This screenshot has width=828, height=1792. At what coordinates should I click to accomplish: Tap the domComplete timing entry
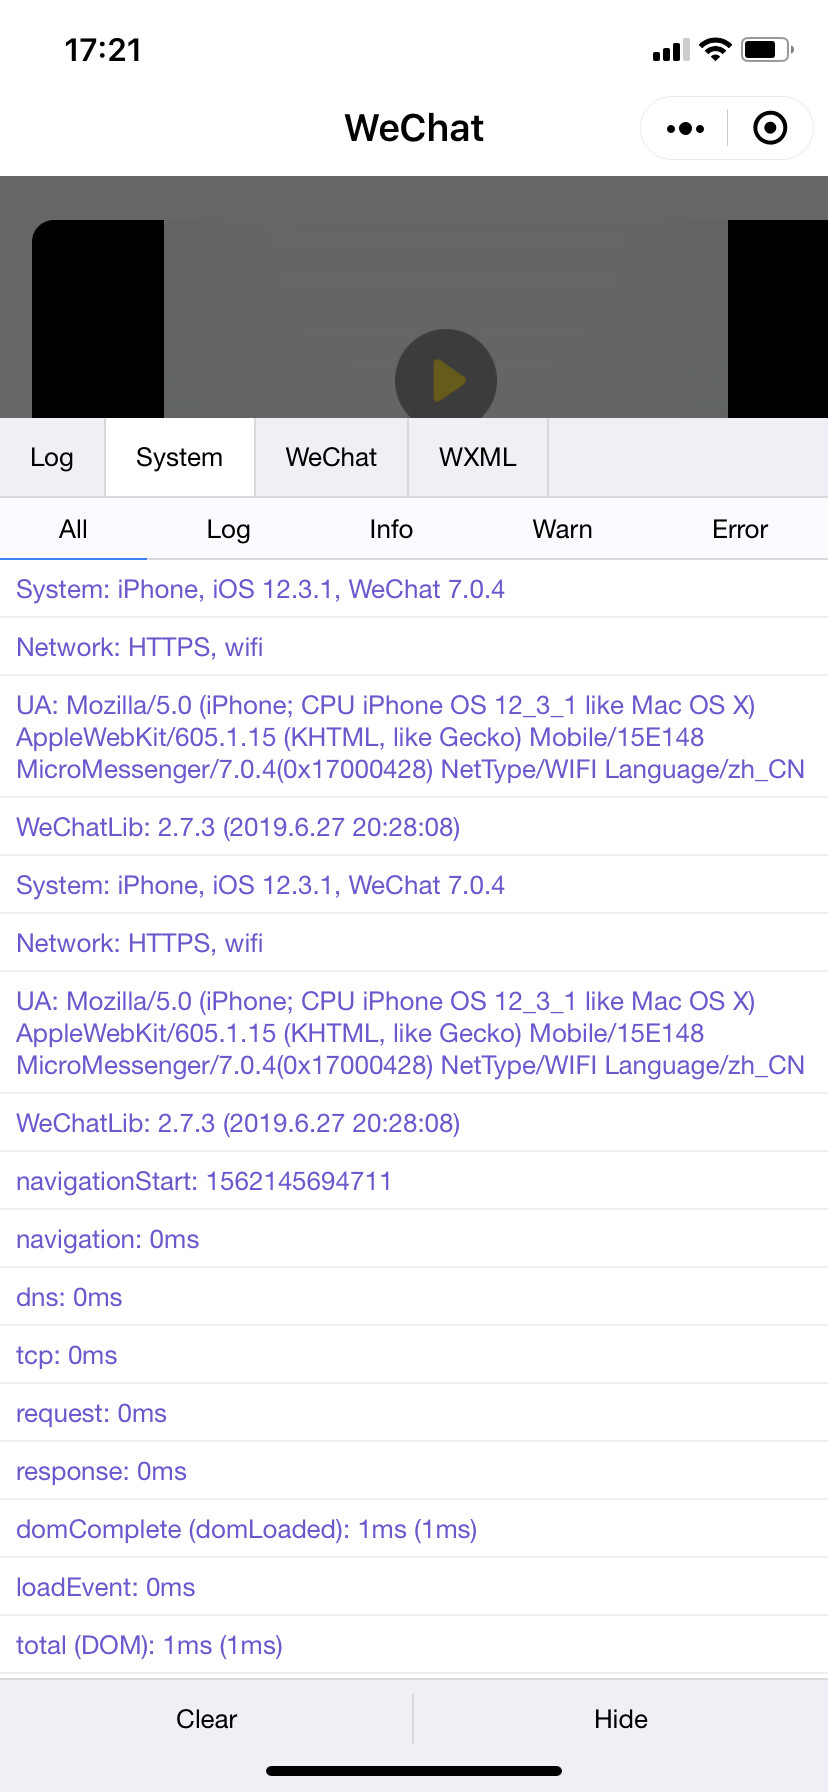[246, 1529]
